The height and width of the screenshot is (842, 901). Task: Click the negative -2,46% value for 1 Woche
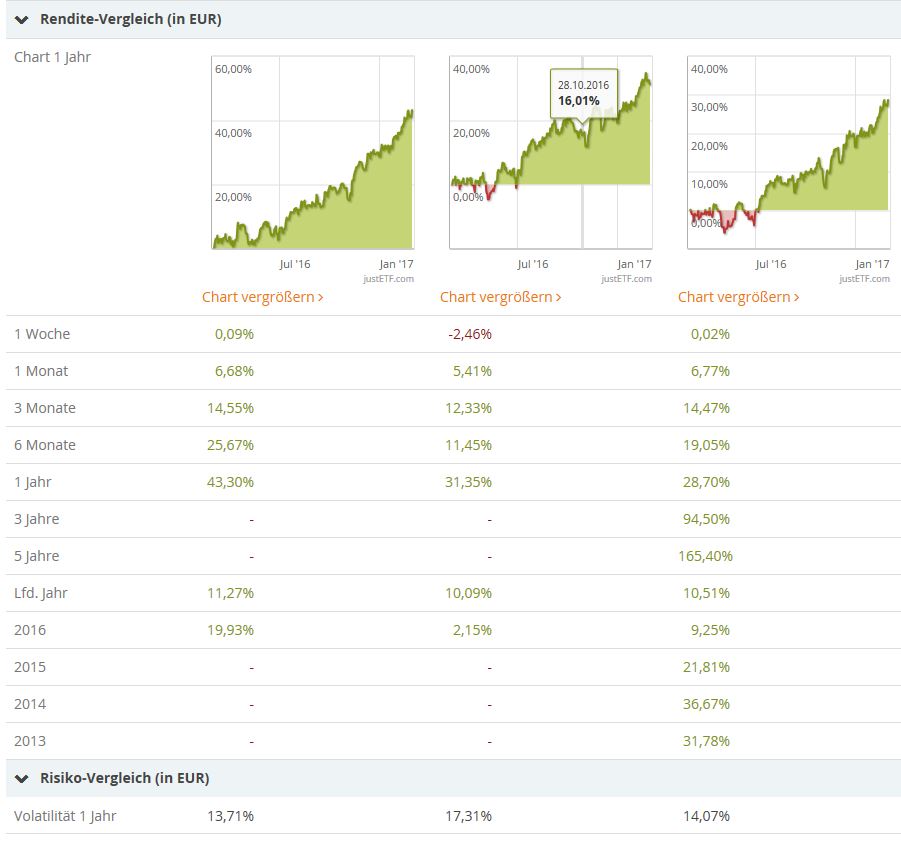coord(470,334)
